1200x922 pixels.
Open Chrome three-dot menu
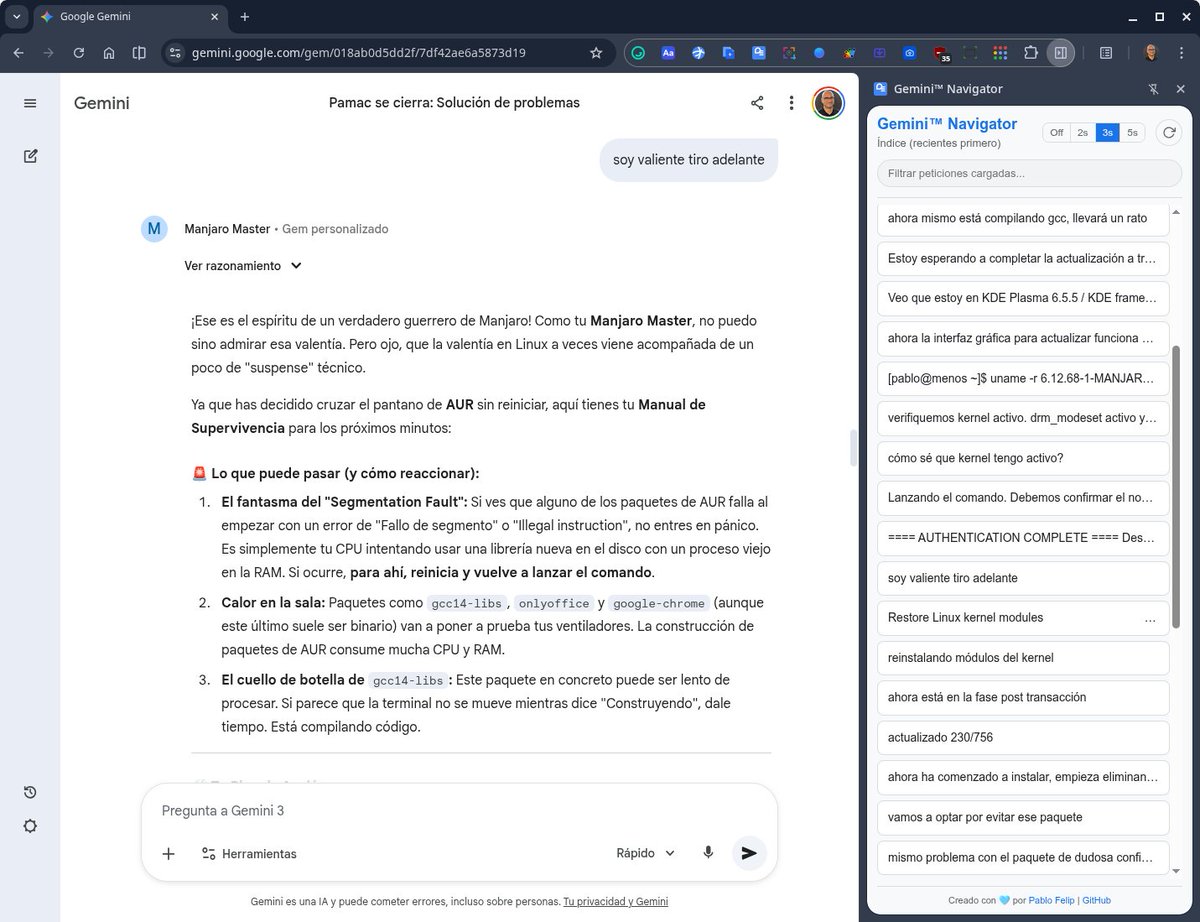[1181, 53]
